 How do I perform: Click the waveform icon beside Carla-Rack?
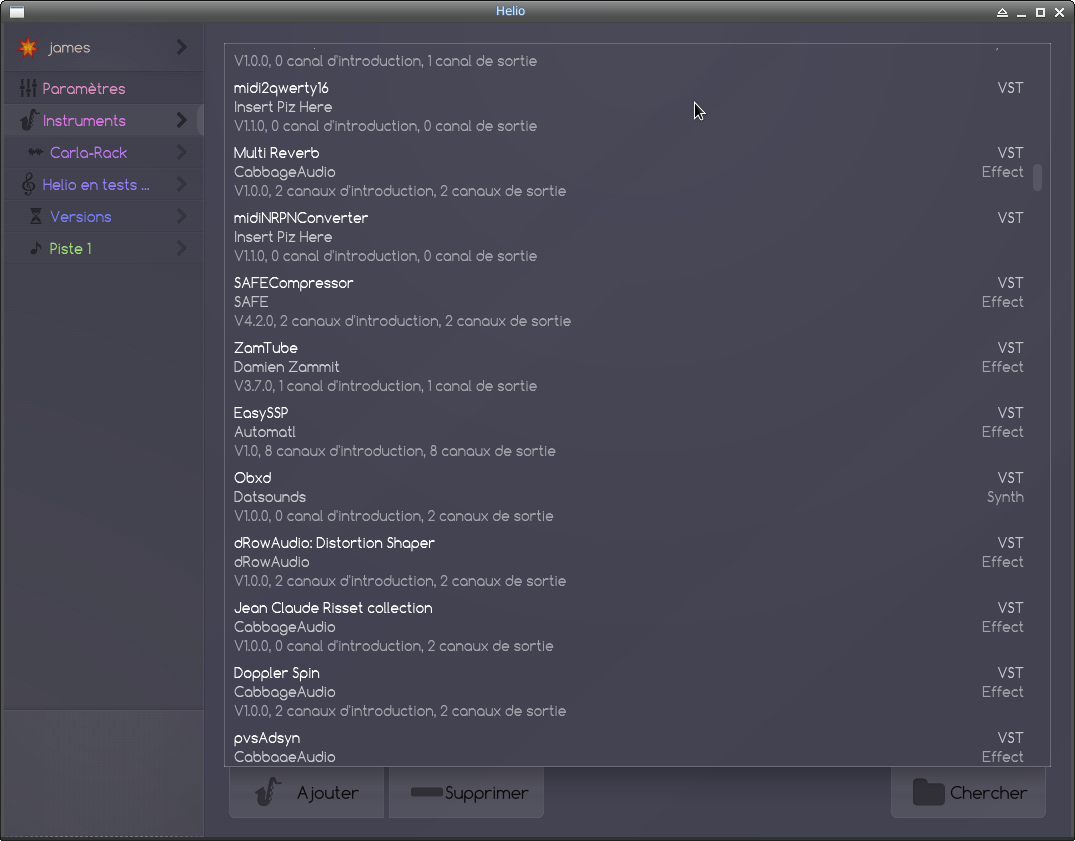[x=36, y=152]
